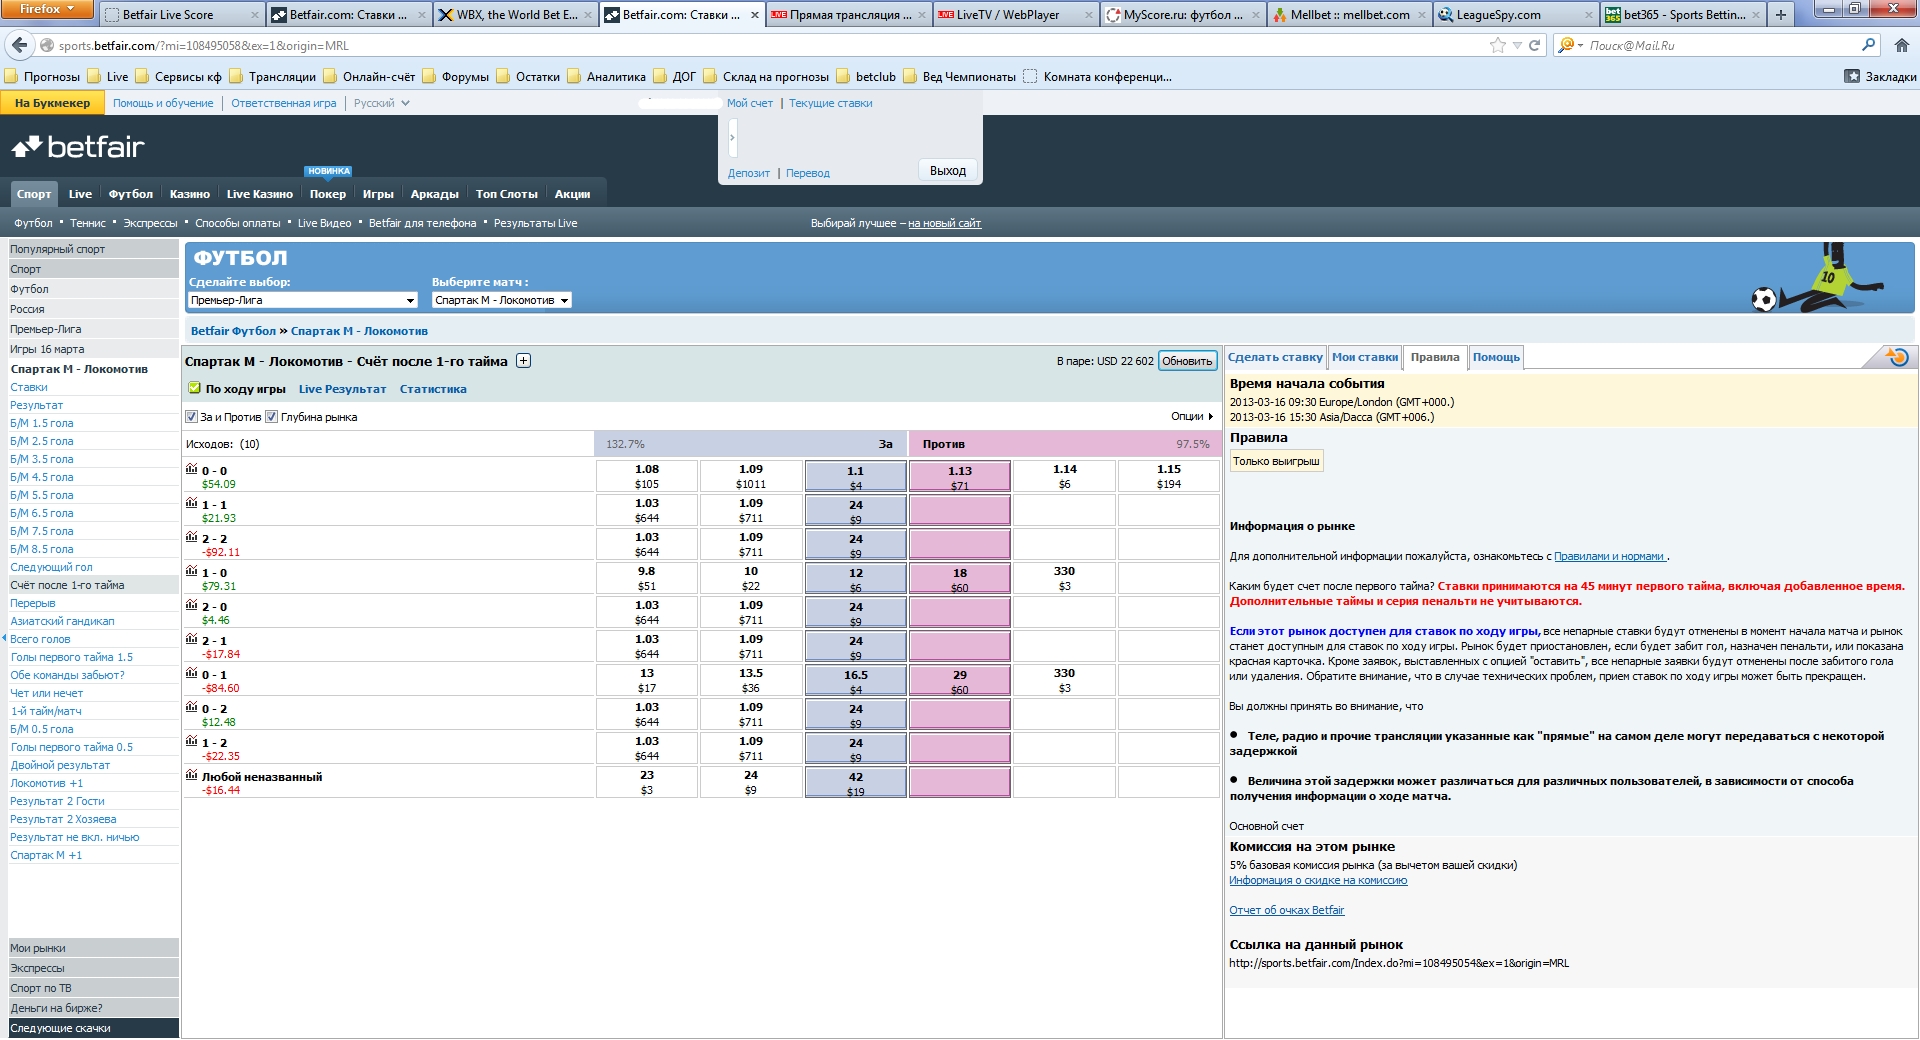This screenshot has width=1920, height=1040.
Task: Open the Live Результат link
Action: click(x=342, y=389)
